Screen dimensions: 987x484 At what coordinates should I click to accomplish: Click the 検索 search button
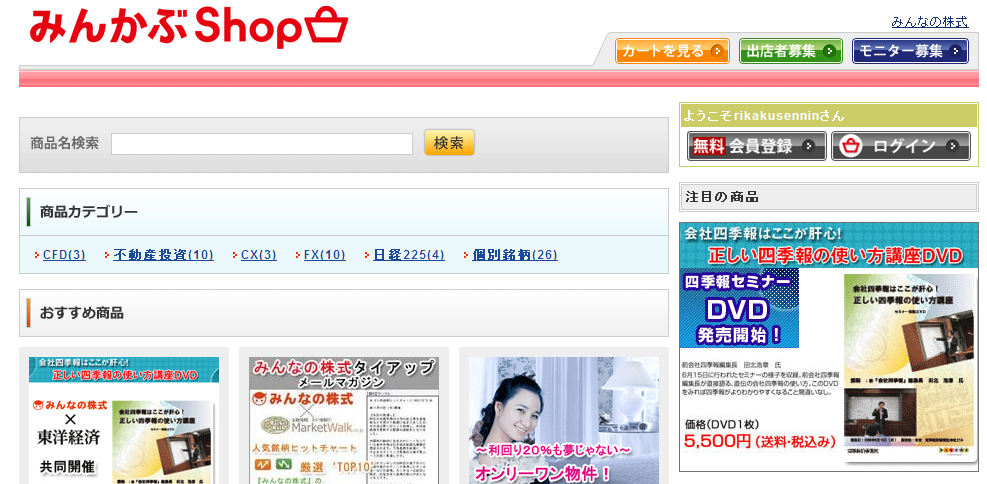(x=449, y=143)
